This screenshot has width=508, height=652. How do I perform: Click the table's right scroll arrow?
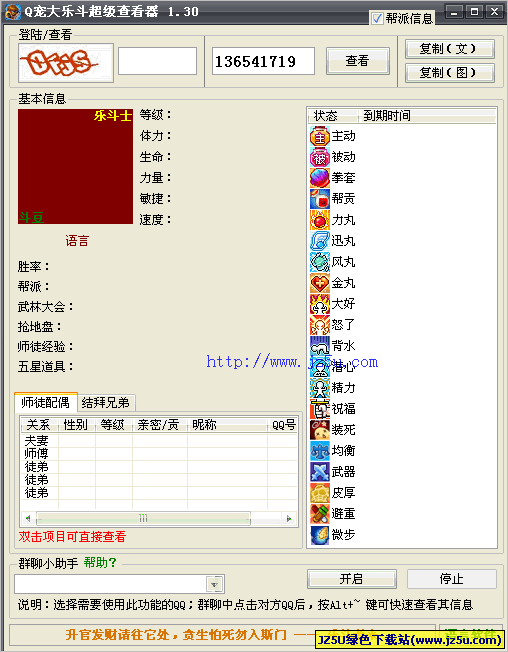pos(289,519)
